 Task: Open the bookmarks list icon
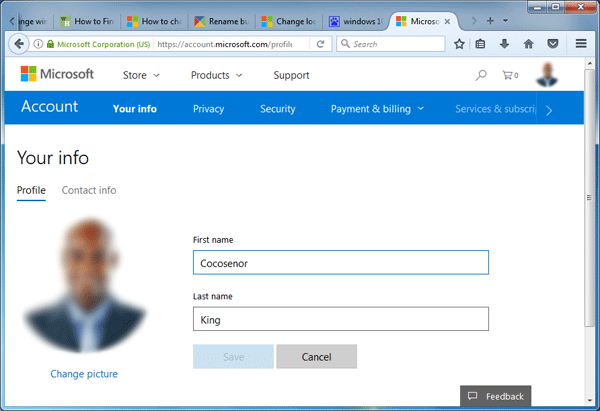[480, 44]
